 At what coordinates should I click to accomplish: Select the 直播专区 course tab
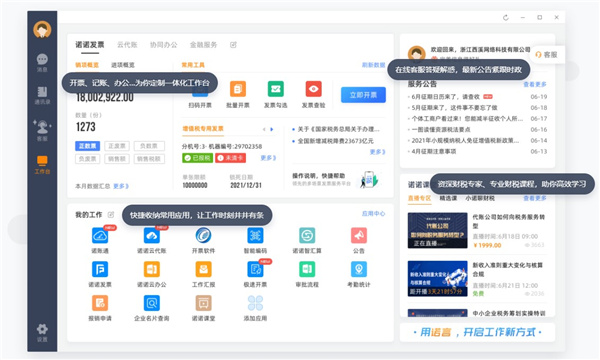tap(419, 198)
